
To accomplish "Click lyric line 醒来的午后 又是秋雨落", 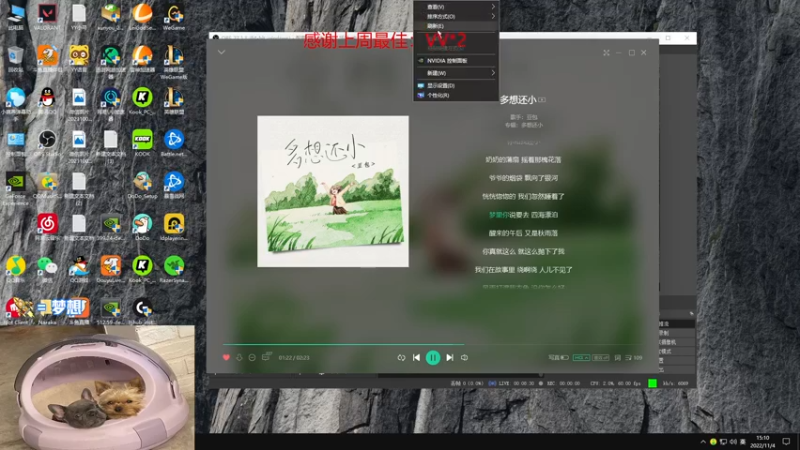I will pos(523,233).
